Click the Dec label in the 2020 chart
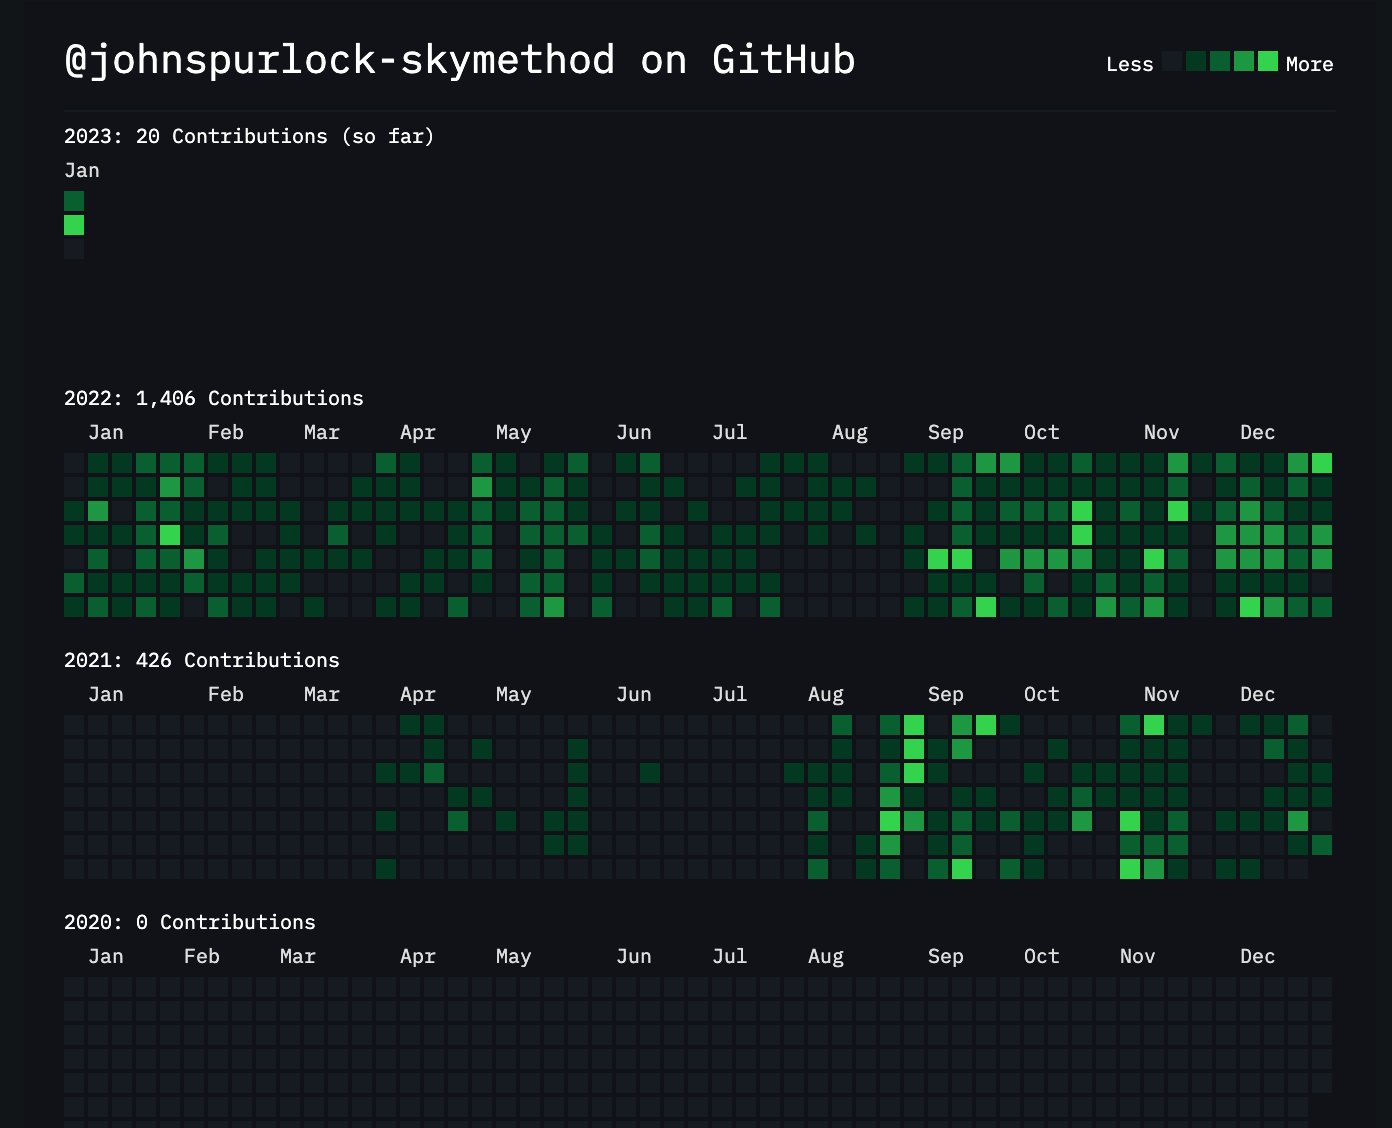 [1258, 956]
